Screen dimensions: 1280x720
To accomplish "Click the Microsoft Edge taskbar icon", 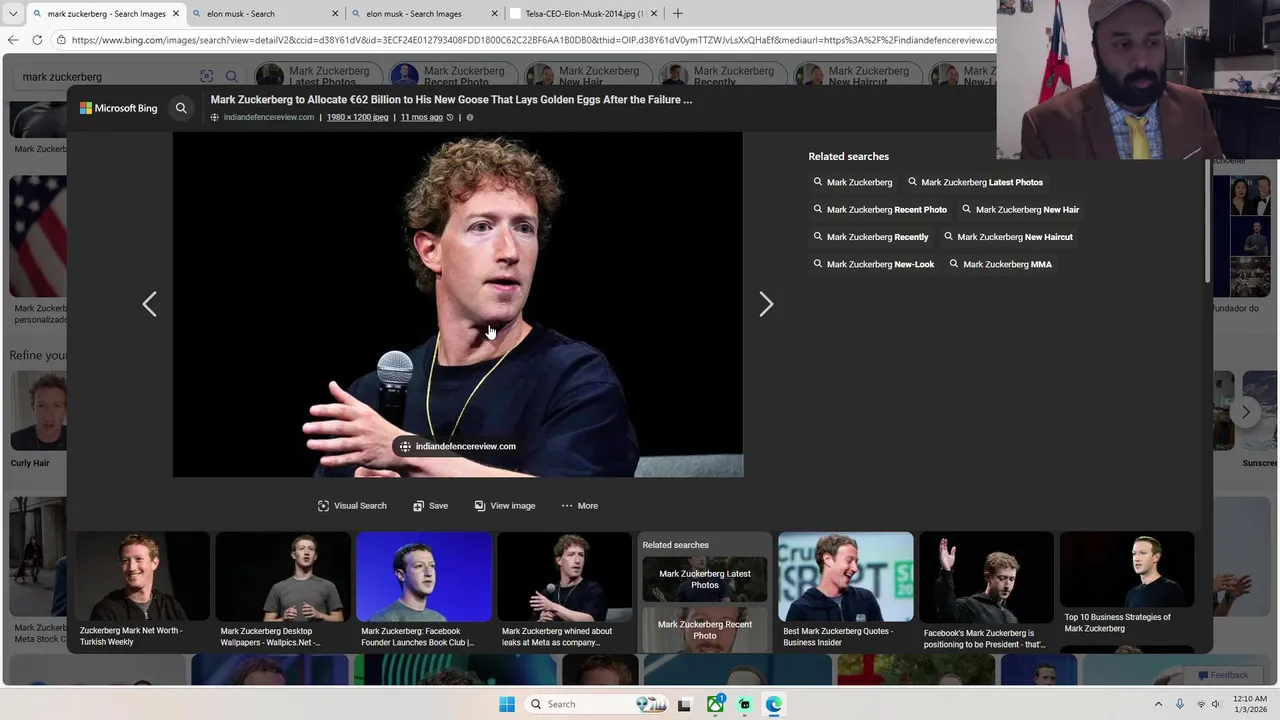I will [774, 705].
